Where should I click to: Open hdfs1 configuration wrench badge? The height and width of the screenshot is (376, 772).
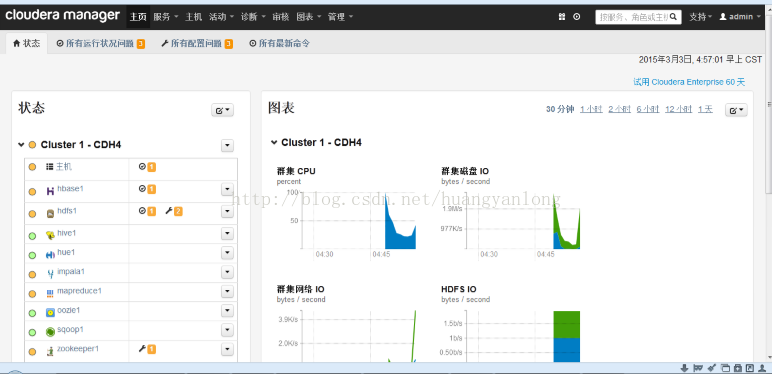(x=174, y=211)
